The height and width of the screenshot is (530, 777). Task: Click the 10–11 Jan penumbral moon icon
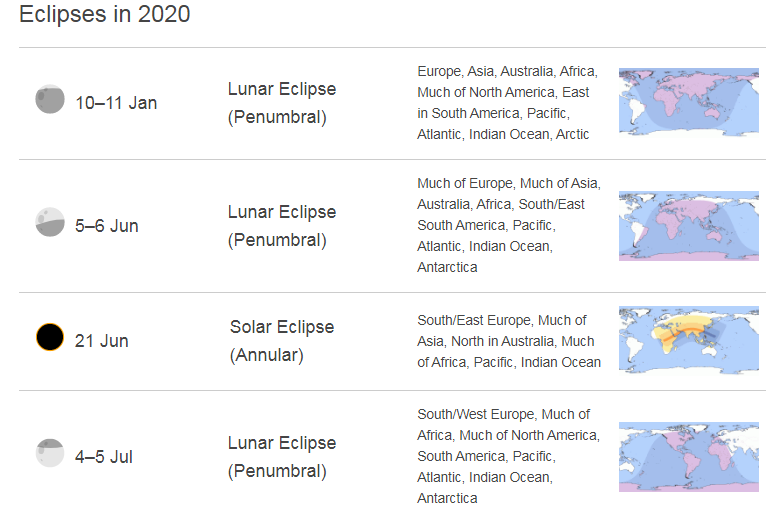pyautogui.click(x=50, y=99)
